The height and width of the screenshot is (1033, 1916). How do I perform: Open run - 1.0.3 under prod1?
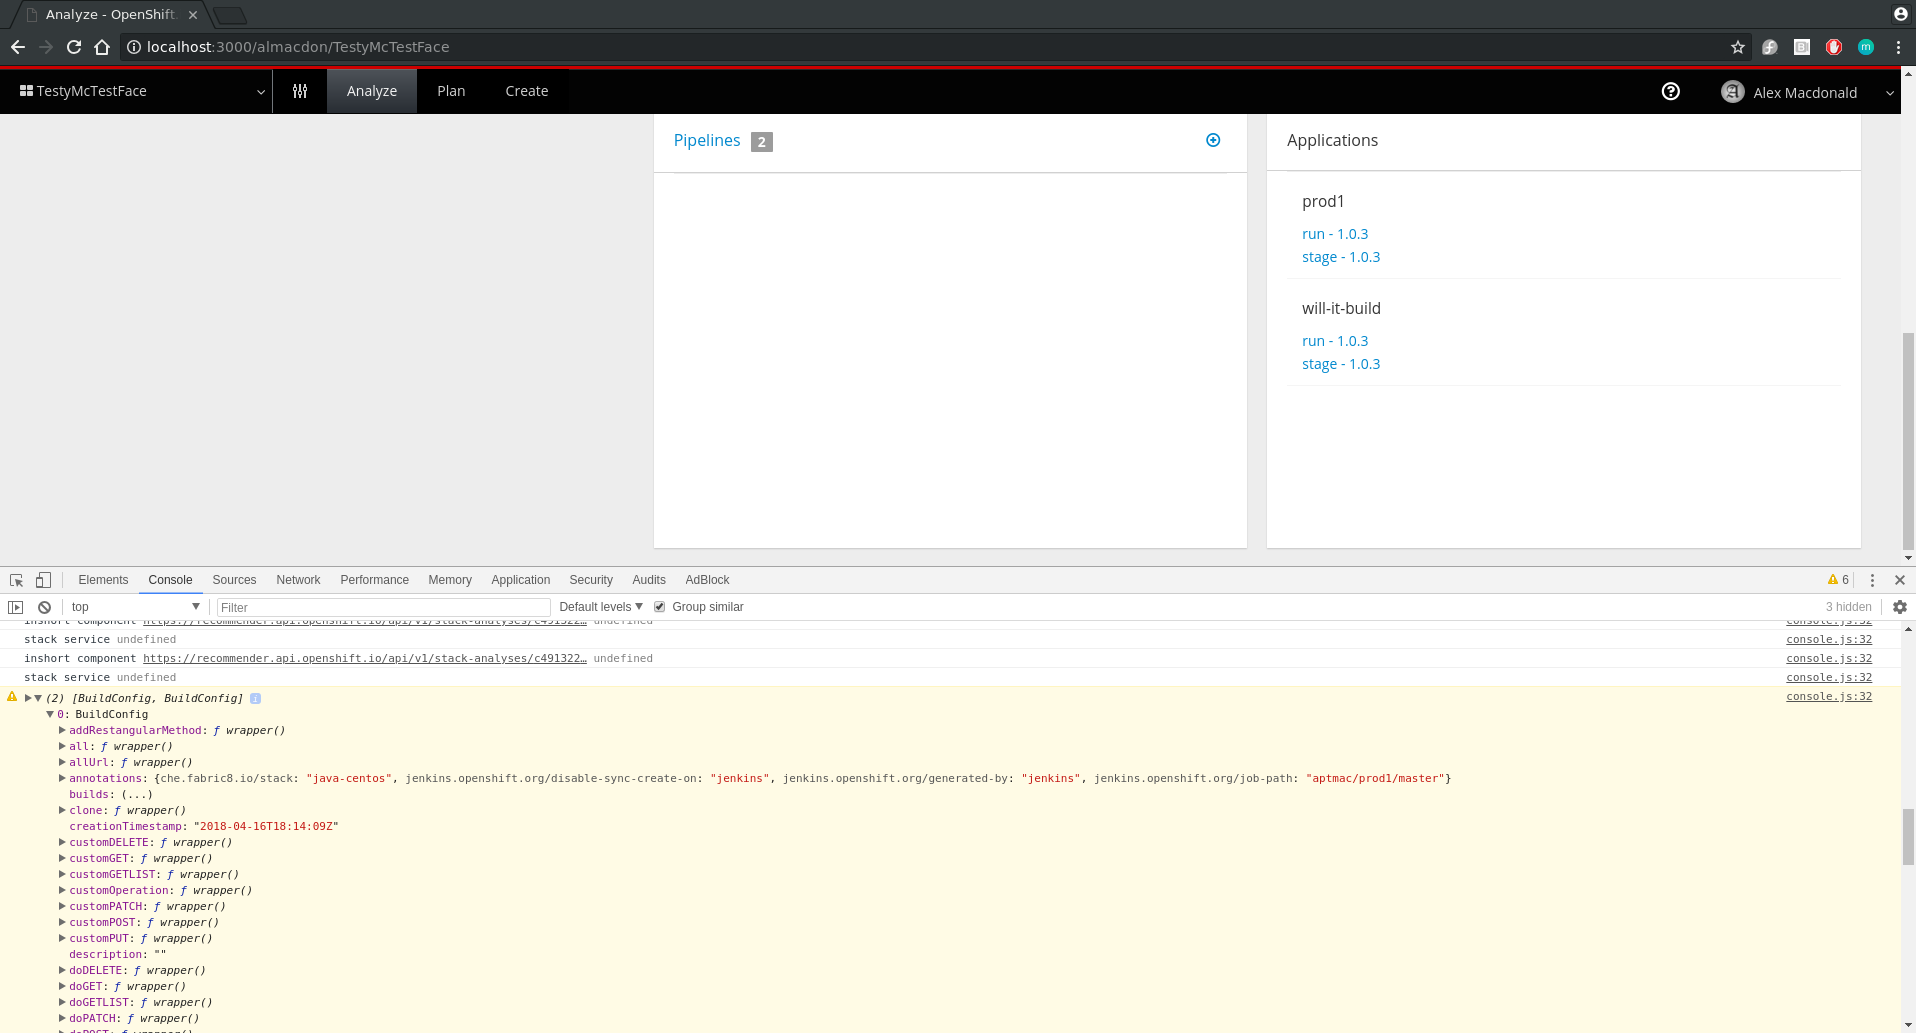coord(1335,233)
